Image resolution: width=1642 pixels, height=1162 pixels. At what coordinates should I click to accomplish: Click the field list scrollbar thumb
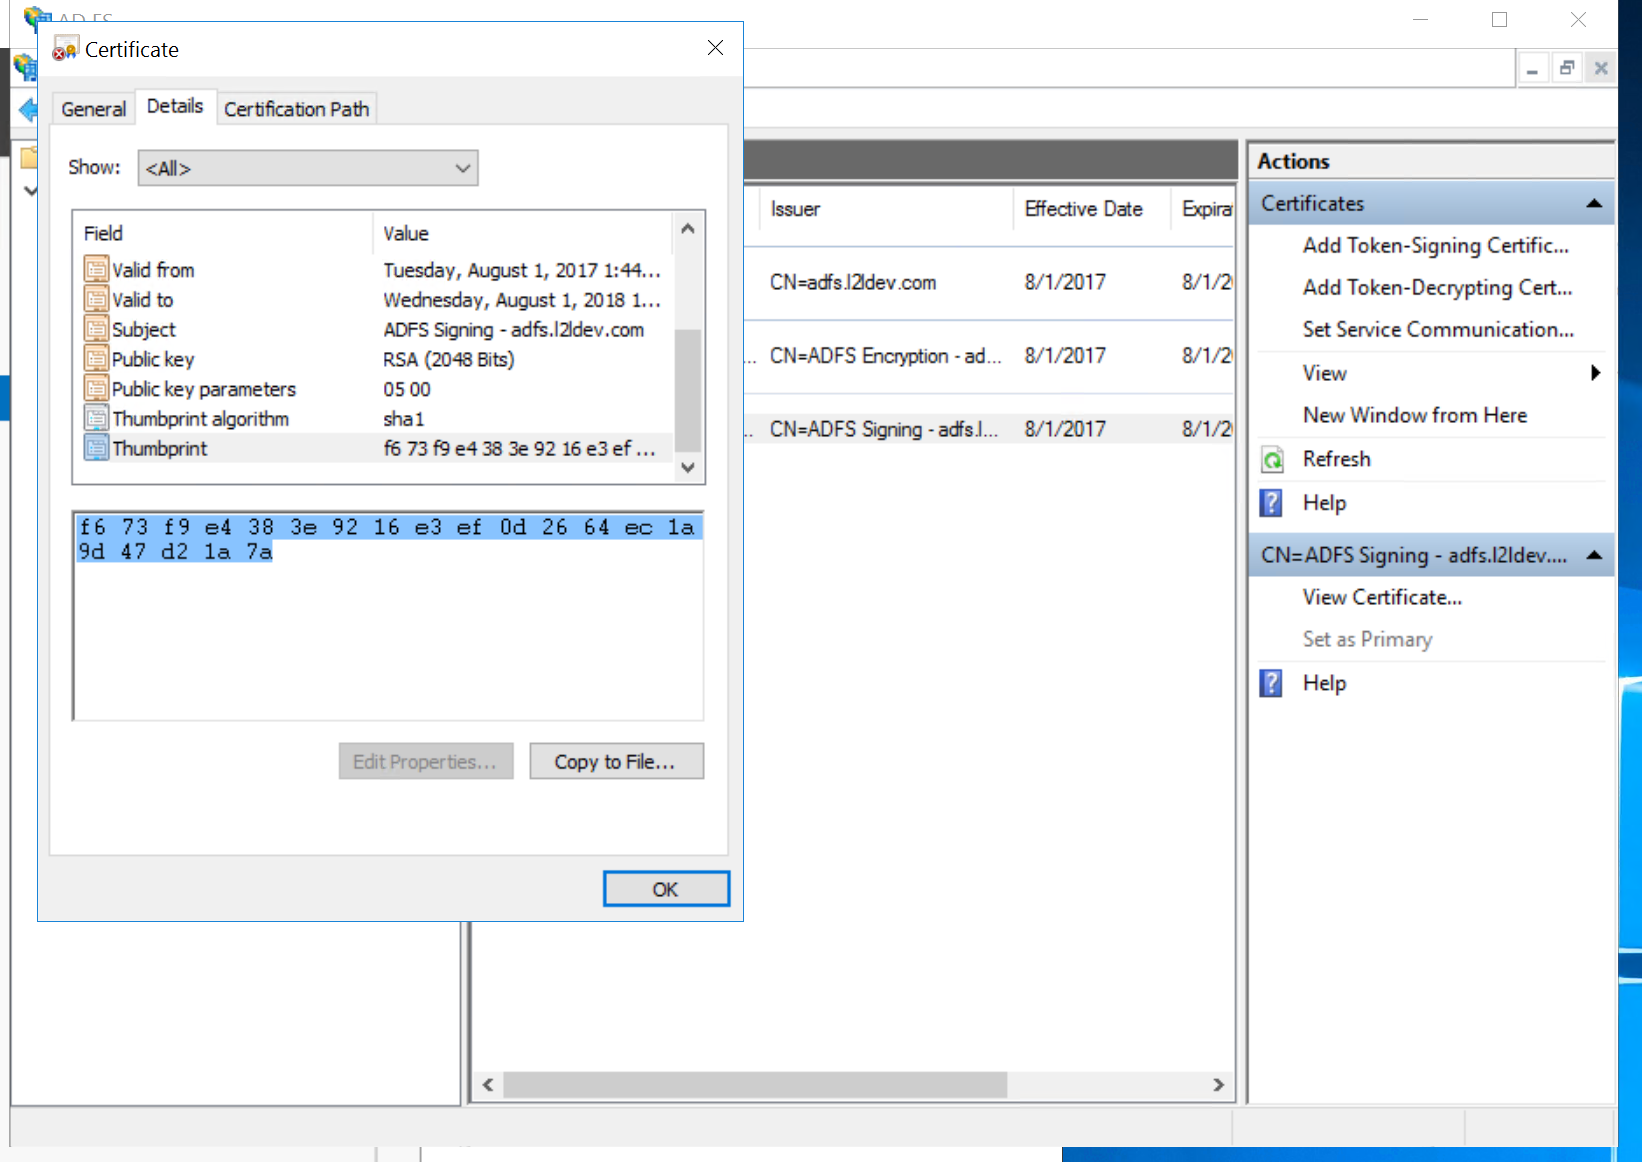(x=688, y=390)
